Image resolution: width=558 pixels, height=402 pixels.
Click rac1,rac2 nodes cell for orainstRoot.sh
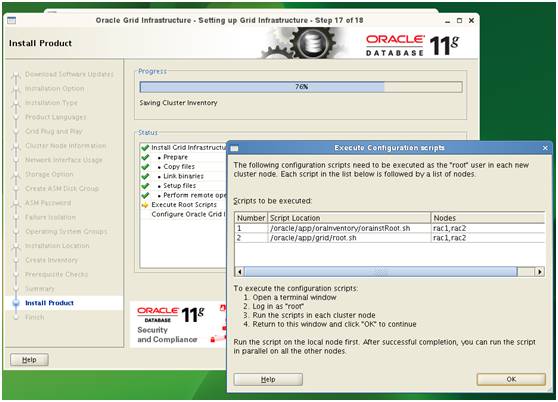[488, 228]
